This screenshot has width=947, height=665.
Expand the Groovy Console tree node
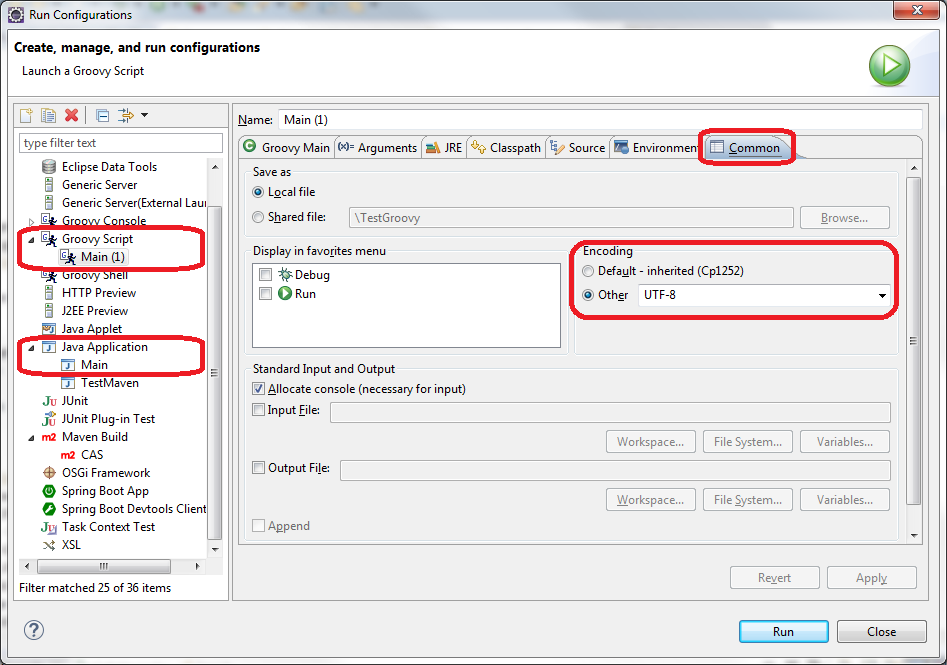31,222
